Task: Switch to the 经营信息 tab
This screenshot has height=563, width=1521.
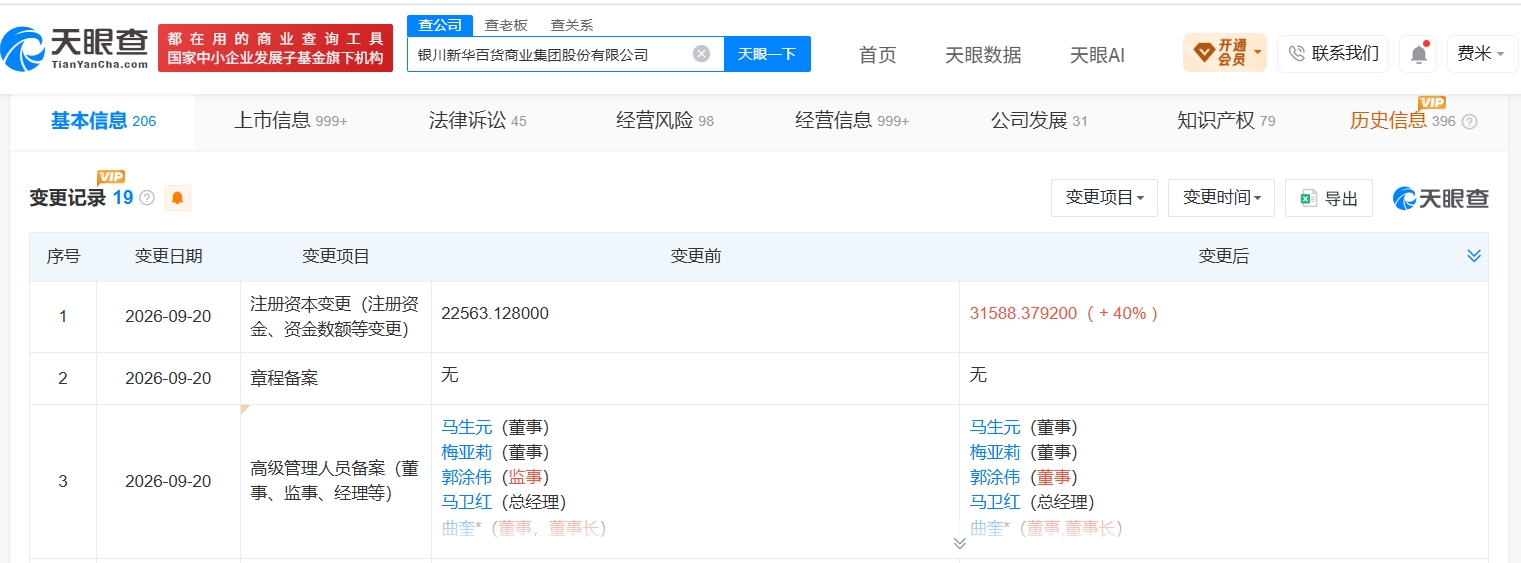Action: [x=852, y=121]
